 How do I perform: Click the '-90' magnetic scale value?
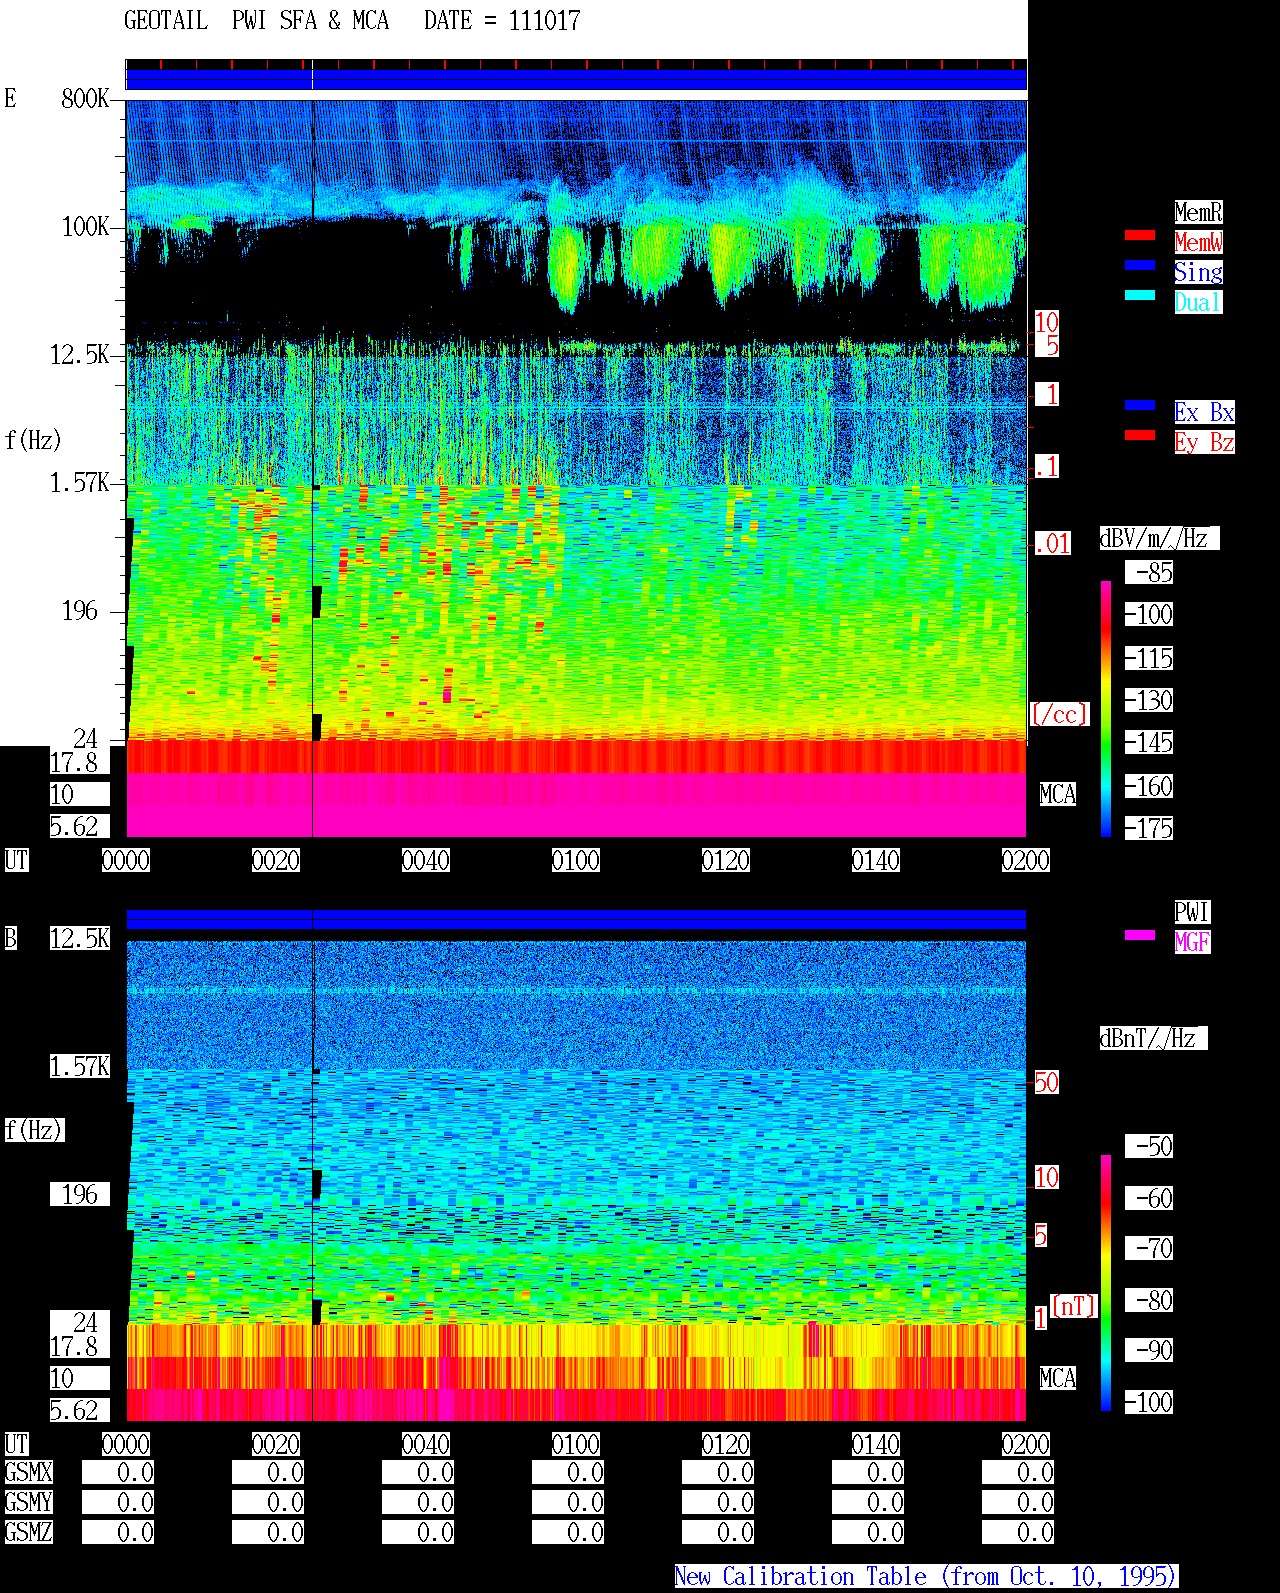point(1149,1351)
